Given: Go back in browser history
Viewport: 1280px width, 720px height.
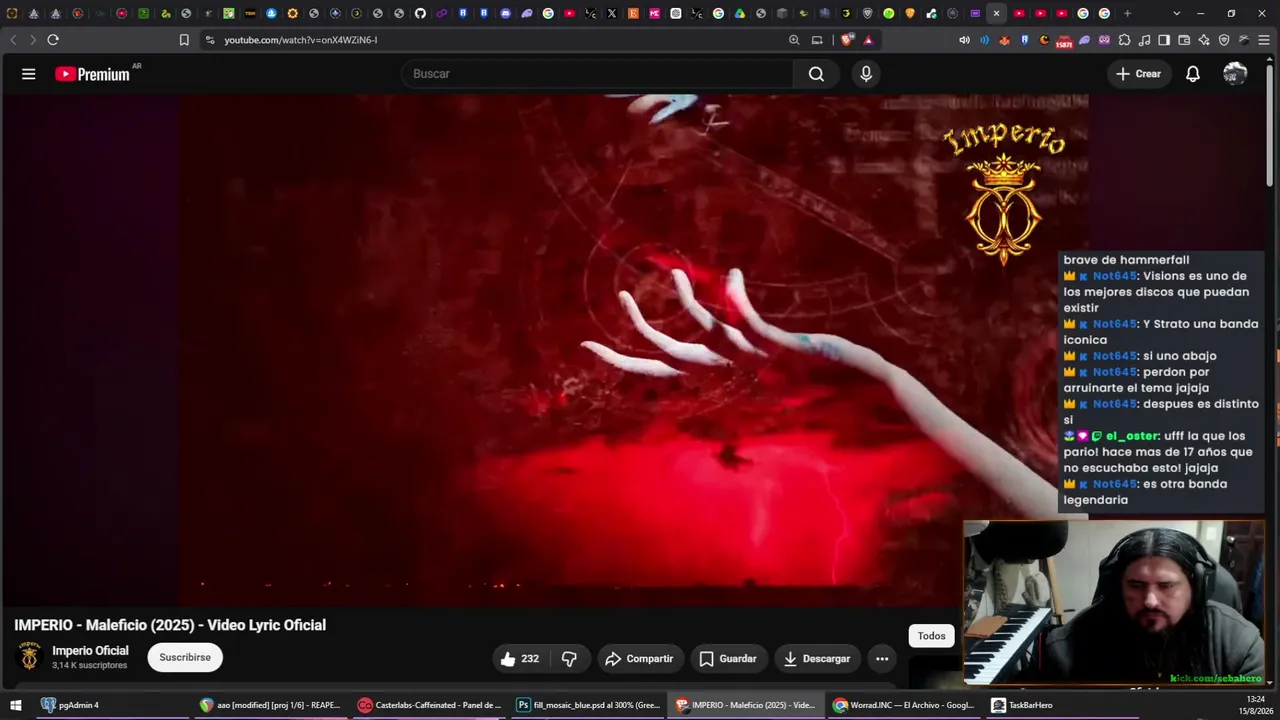Looking at the screenshot, I should pos(13,40).
